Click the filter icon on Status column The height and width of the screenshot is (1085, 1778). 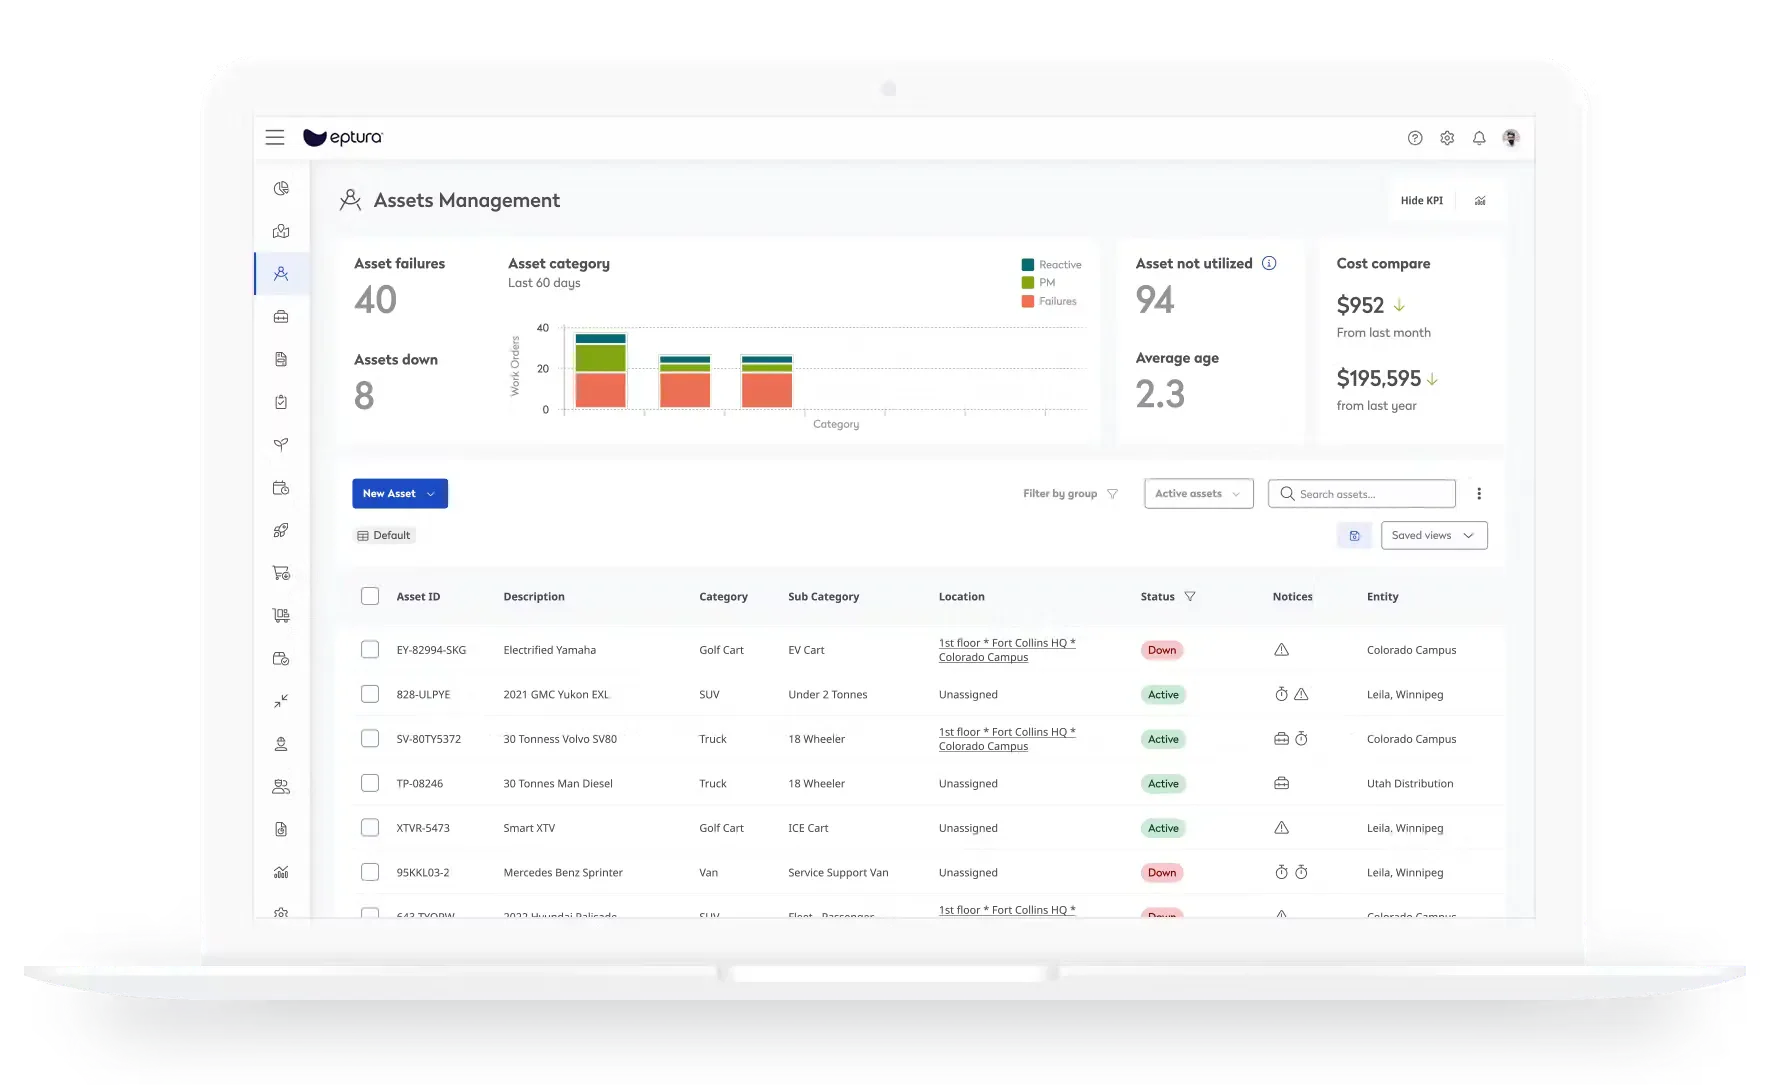point(1190,596)
